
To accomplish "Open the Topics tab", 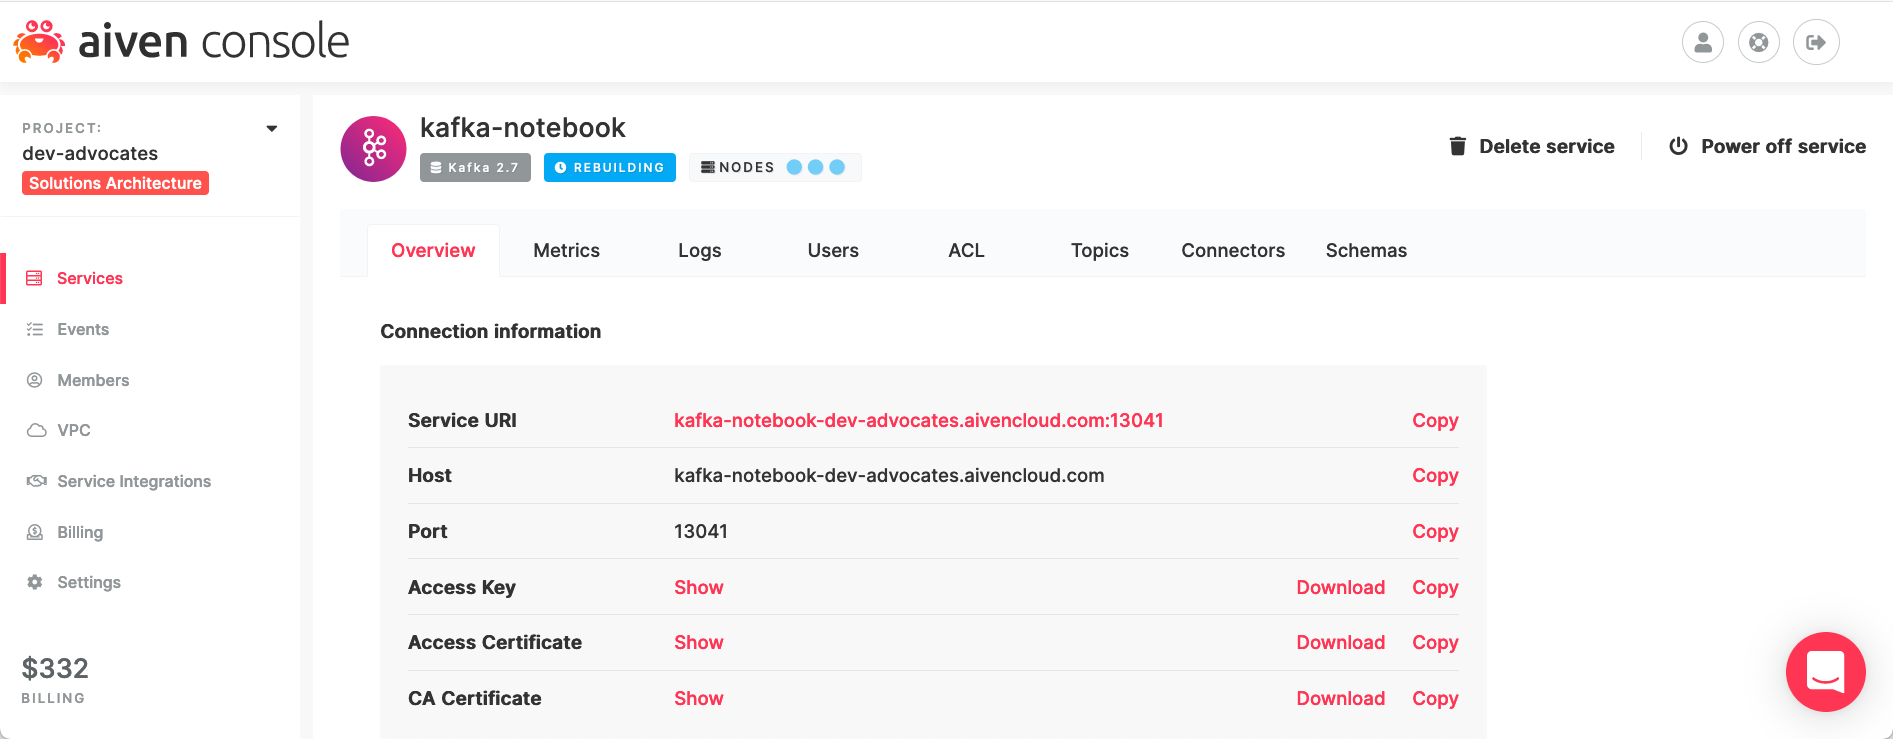I will (x=1100, y=250).
